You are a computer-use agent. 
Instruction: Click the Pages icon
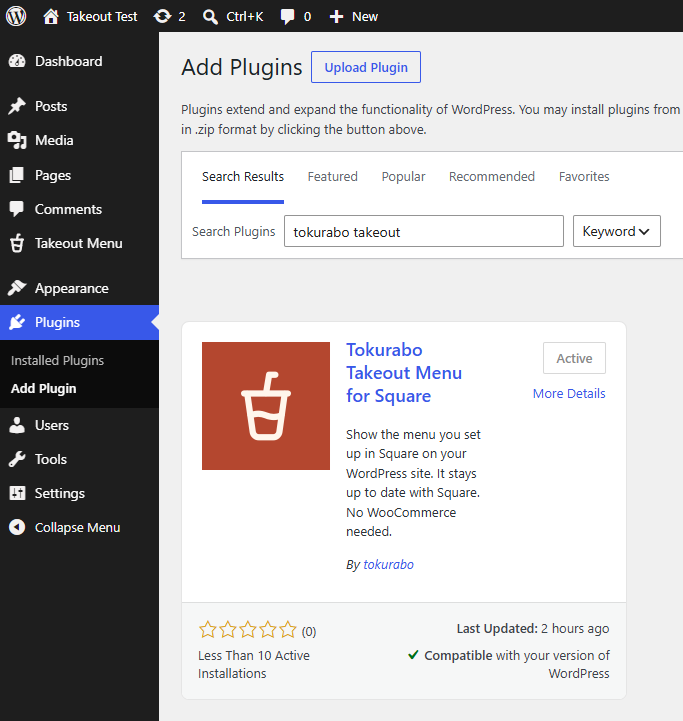(x=17, y=175)
